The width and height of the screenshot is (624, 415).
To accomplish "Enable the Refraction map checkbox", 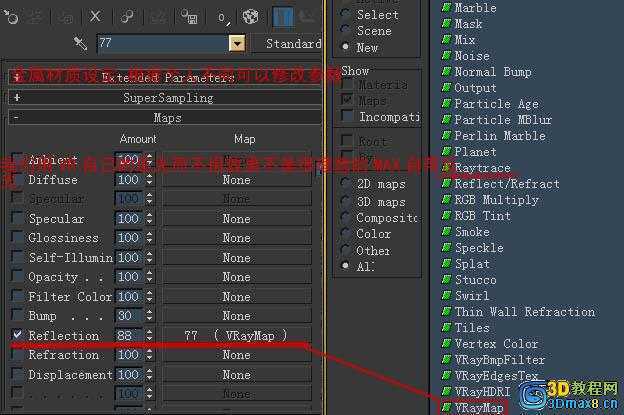I will point(17,354).
